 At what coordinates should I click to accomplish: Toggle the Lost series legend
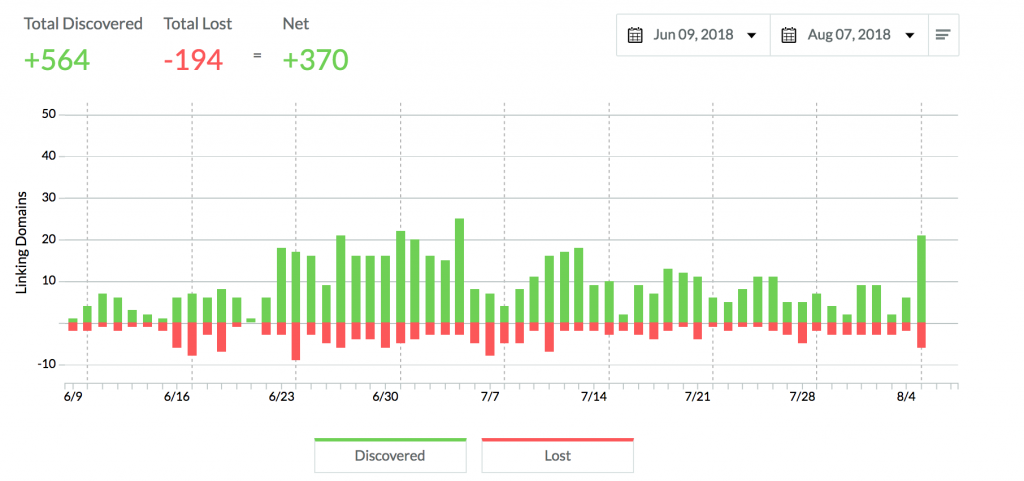557,456
